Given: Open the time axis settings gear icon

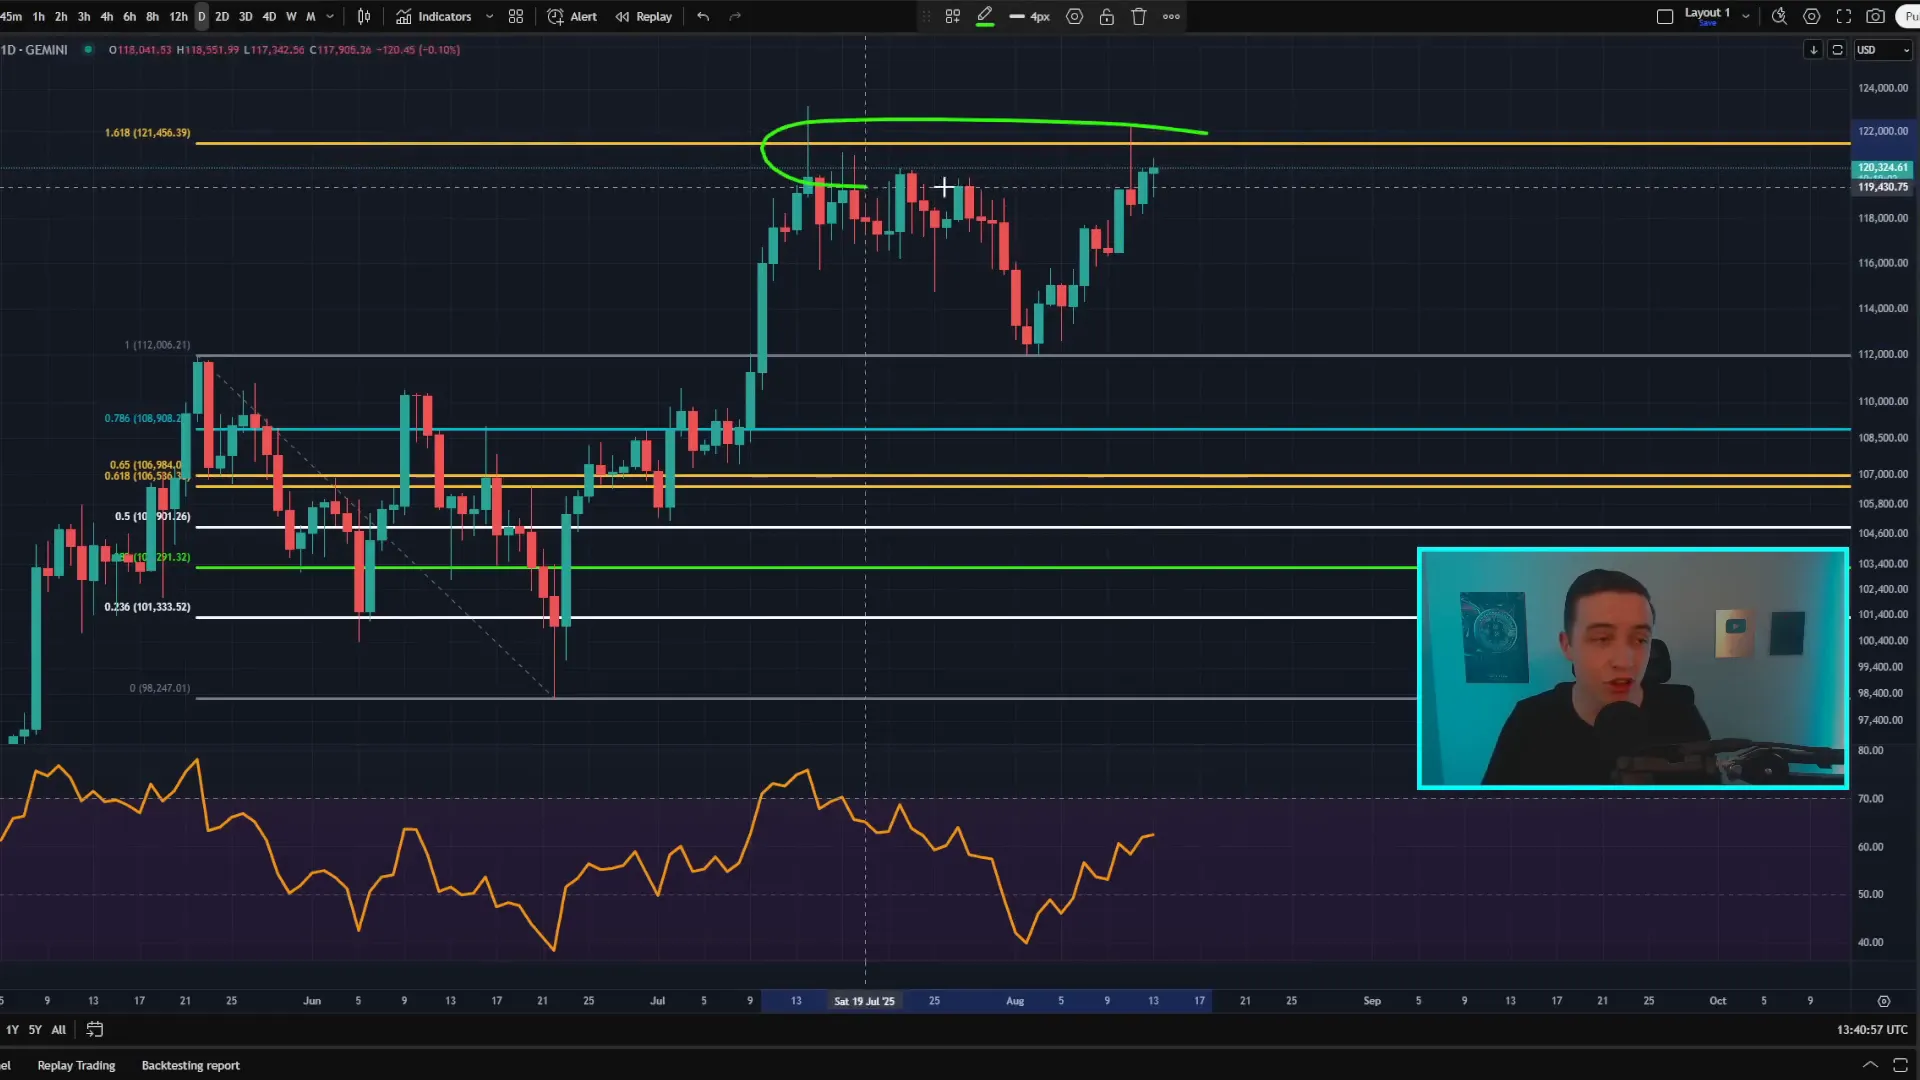Looking at the screenshot, I should pyautogui.click(x=1884, y=1001).
